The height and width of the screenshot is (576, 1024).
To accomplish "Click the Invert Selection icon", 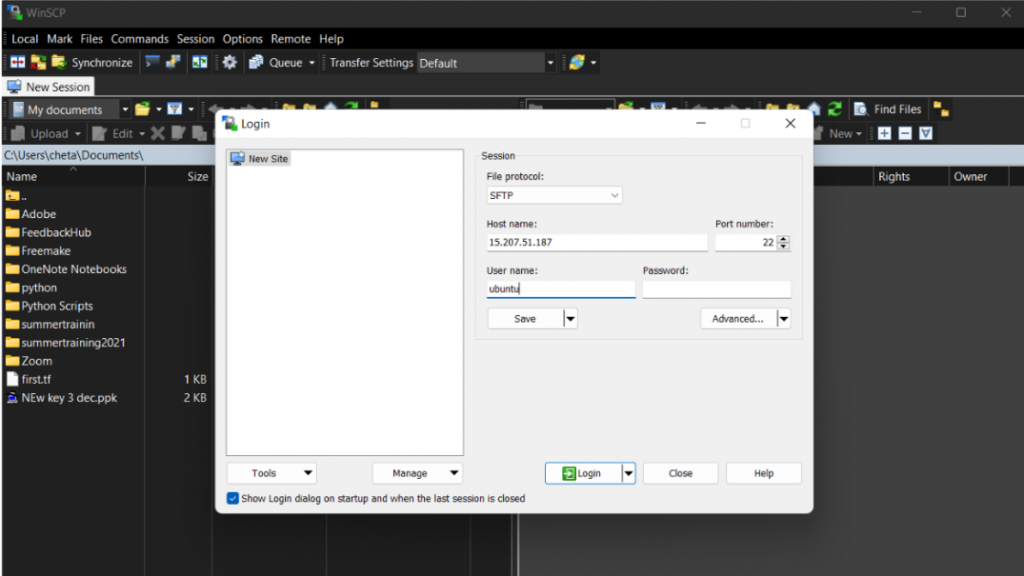I will tap(926, 133).
